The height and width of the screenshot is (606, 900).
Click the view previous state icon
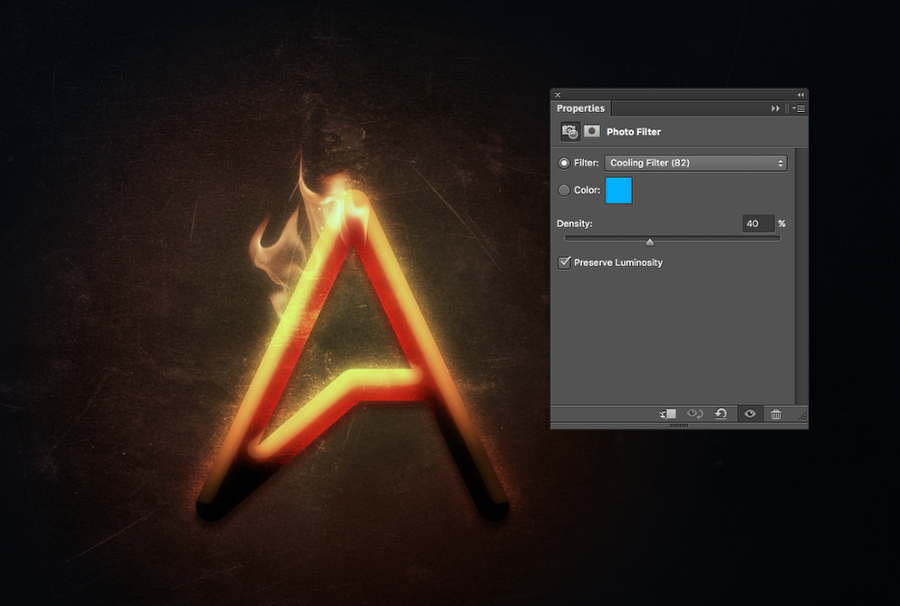(695, 414)
